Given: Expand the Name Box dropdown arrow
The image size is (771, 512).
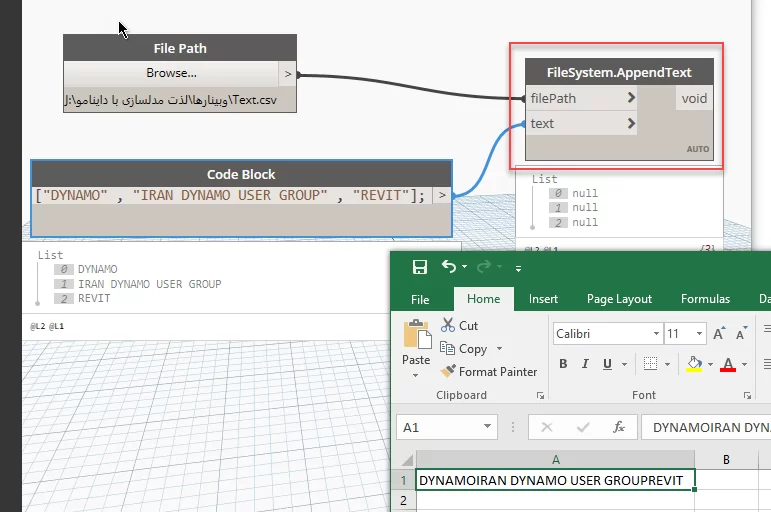Looking at the screenshot, I should coord(487,427).
